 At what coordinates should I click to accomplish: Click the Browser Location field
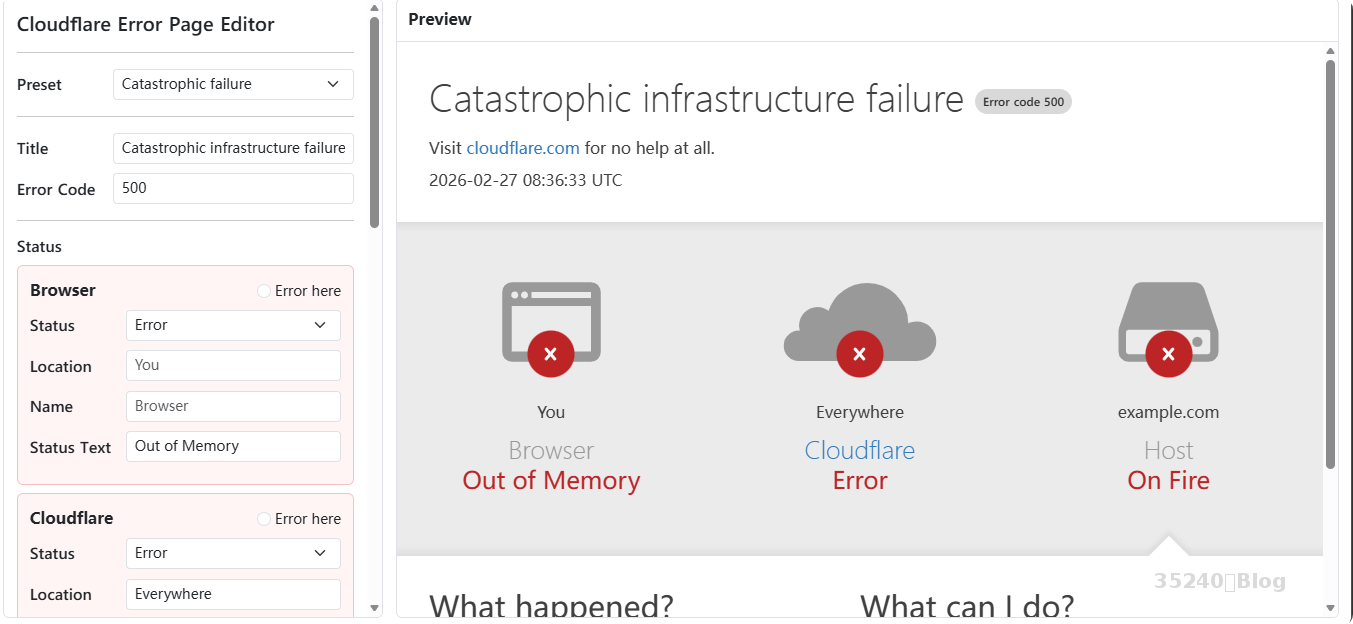[233, 365]
